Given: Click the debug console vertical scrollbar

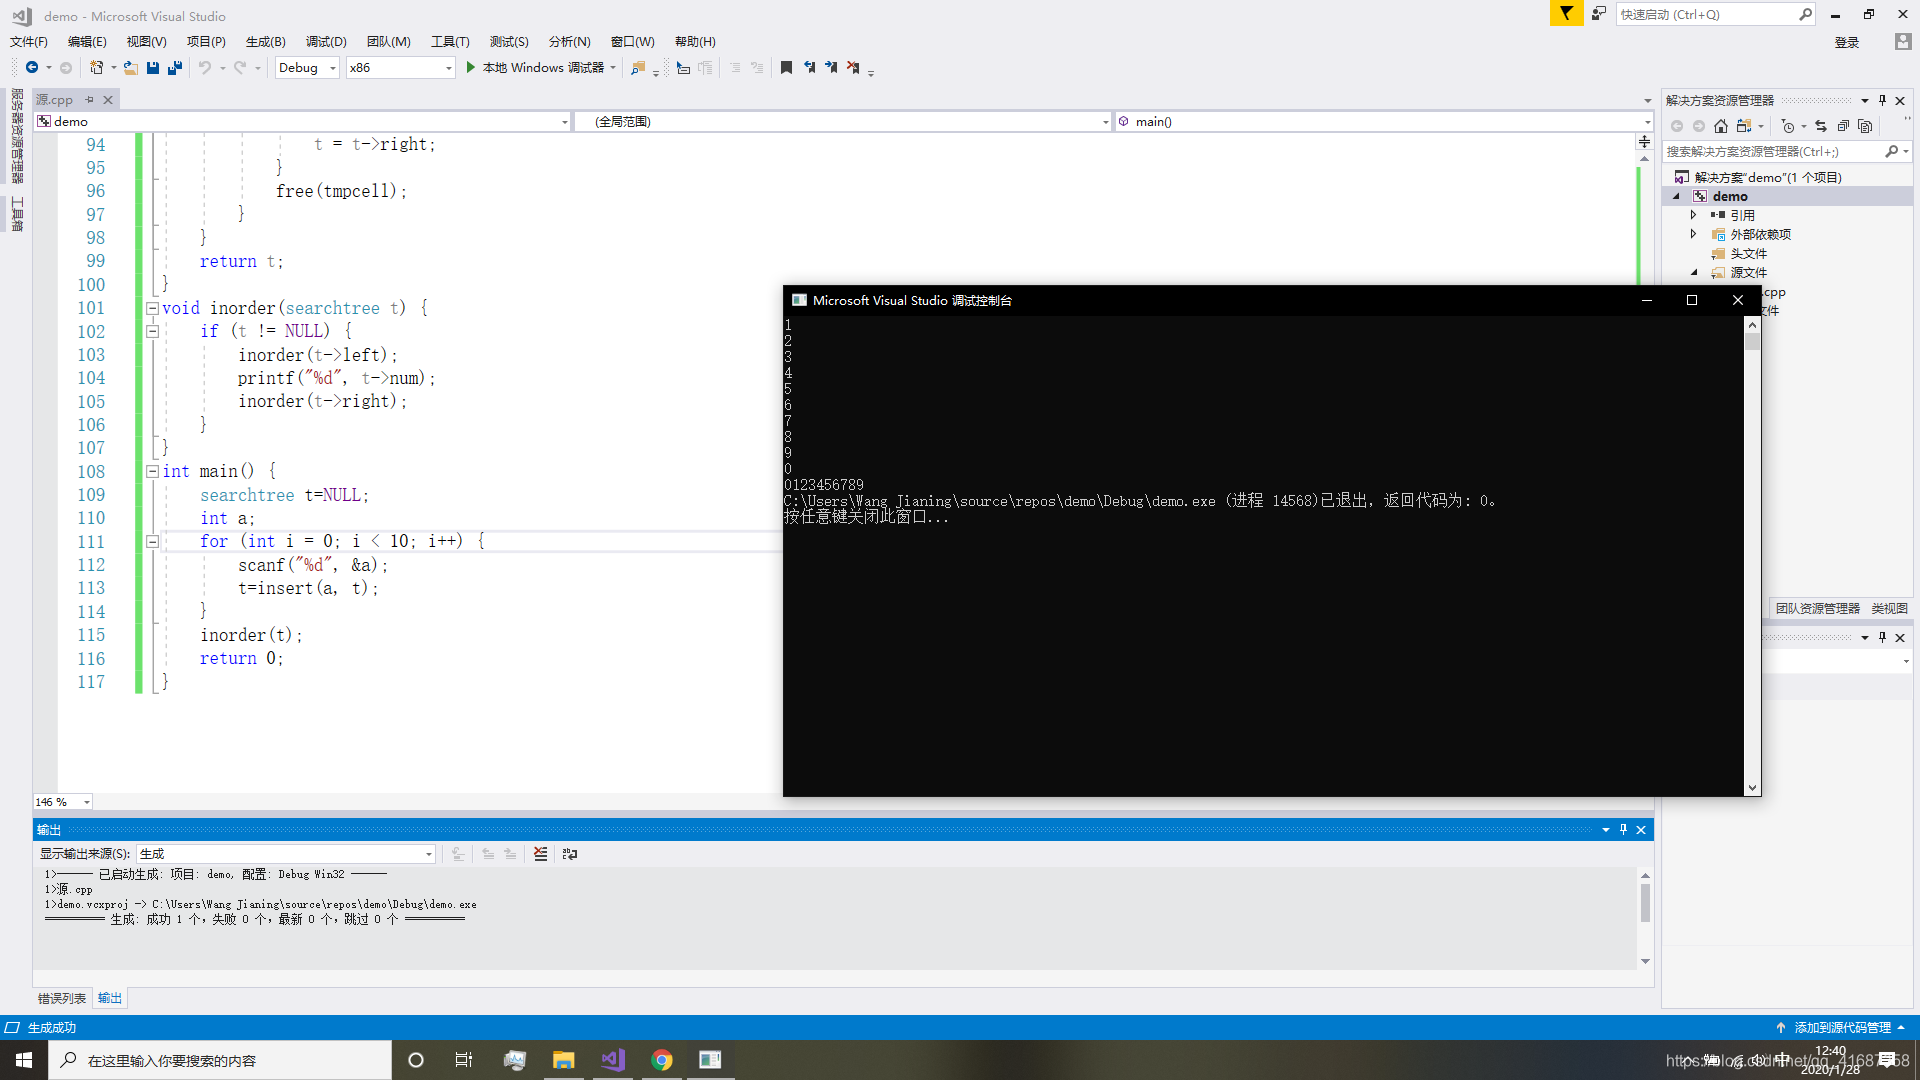Looking at the screenshot, I should (x=1752, y=556).
